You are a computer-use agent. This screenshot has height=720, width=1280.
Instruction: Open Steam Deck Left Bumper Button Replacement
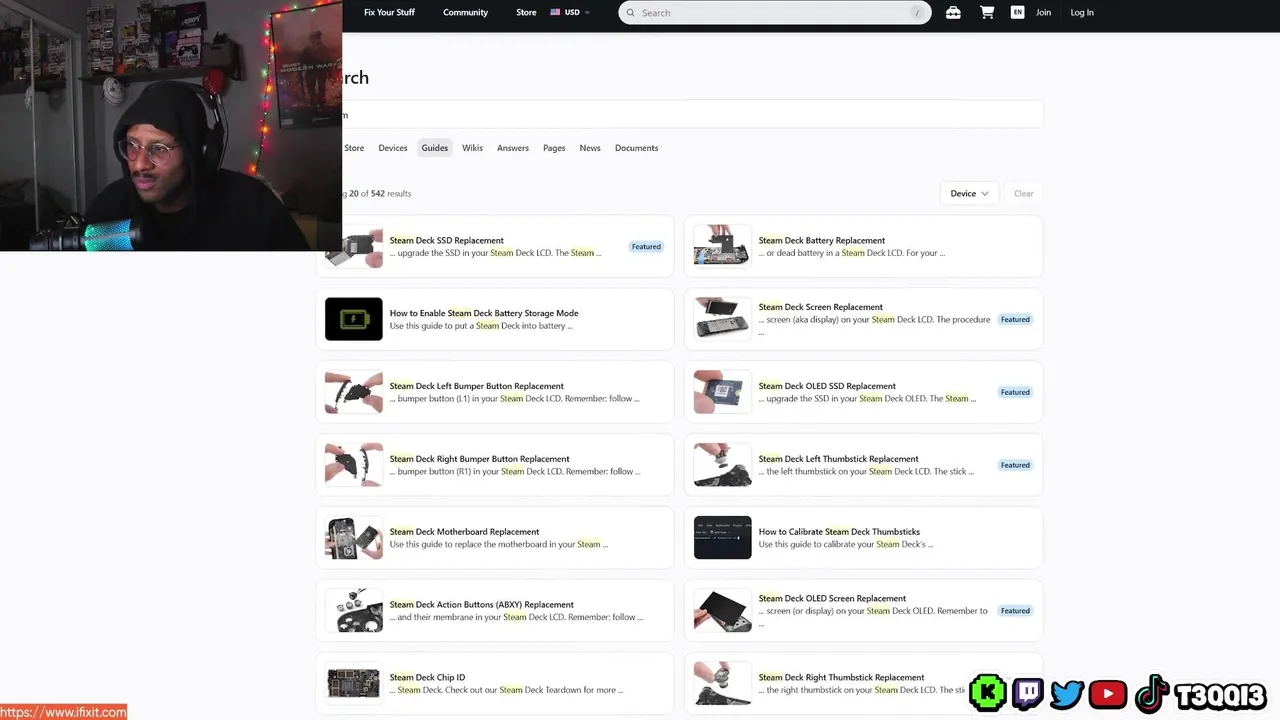tap(477, 386)
